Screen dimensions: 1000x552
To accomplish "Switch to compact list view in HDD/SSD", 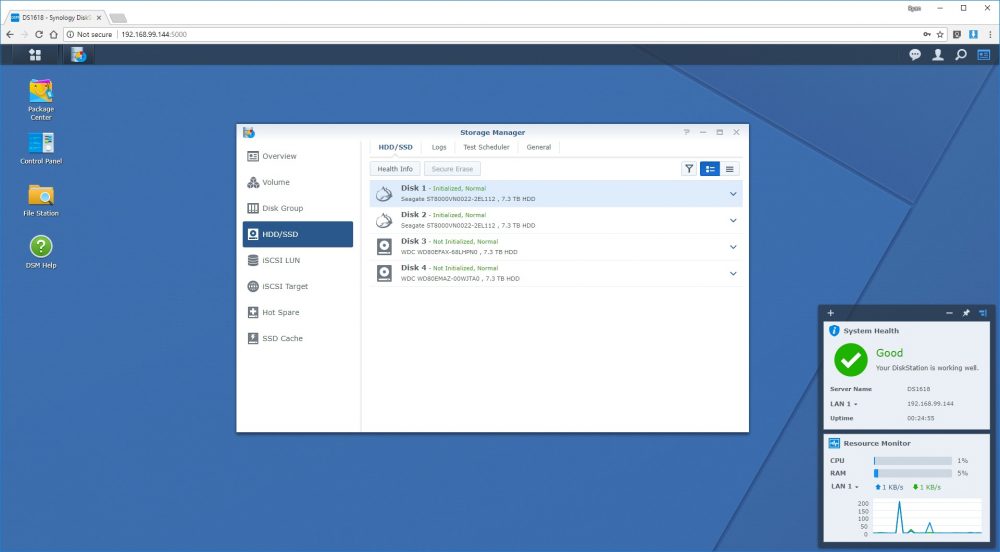I will point(730,169).
